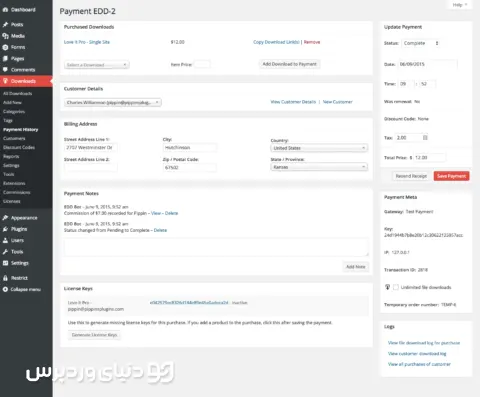This screenshot has height=397, width=480.
Task: Click the New Customer link
Action: (337, 102)
